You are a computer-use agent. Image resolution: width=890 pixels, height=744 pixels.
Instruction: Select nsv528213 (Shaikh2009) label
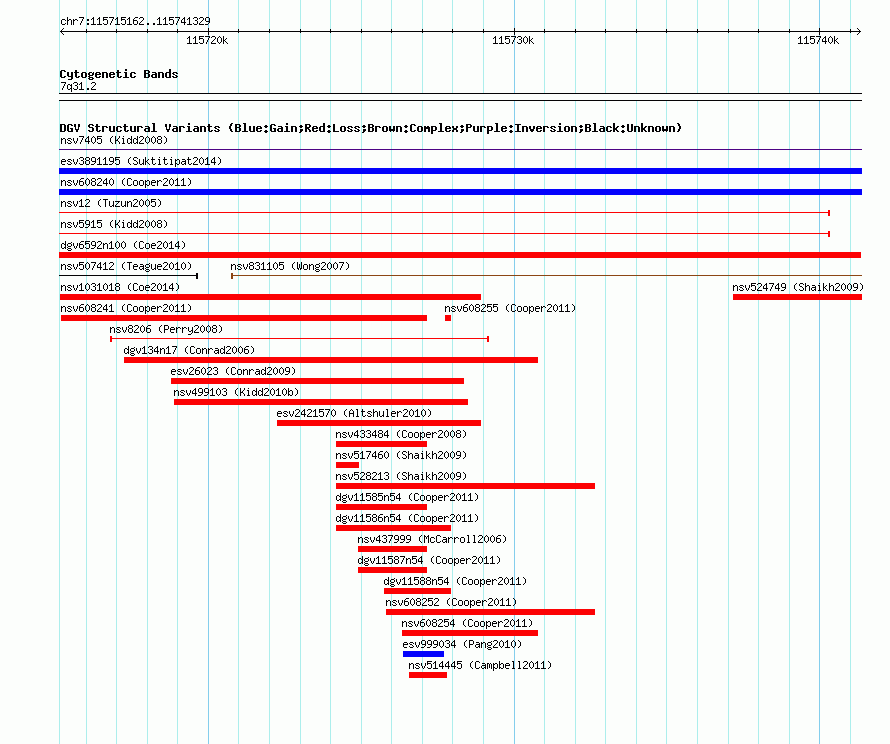401,476
